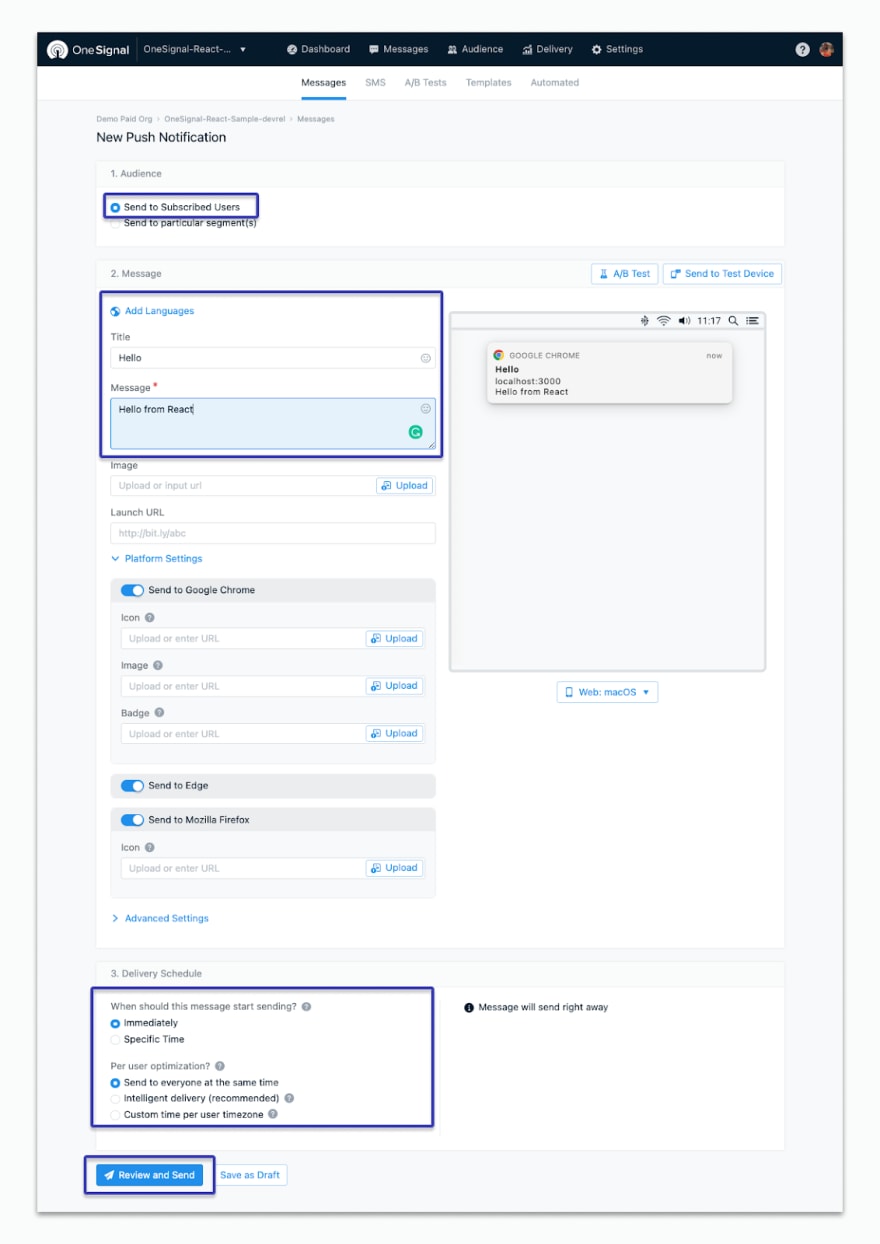Click Send to Test Device button
The height and width of the screenshot is (1244, 880).
722,273
